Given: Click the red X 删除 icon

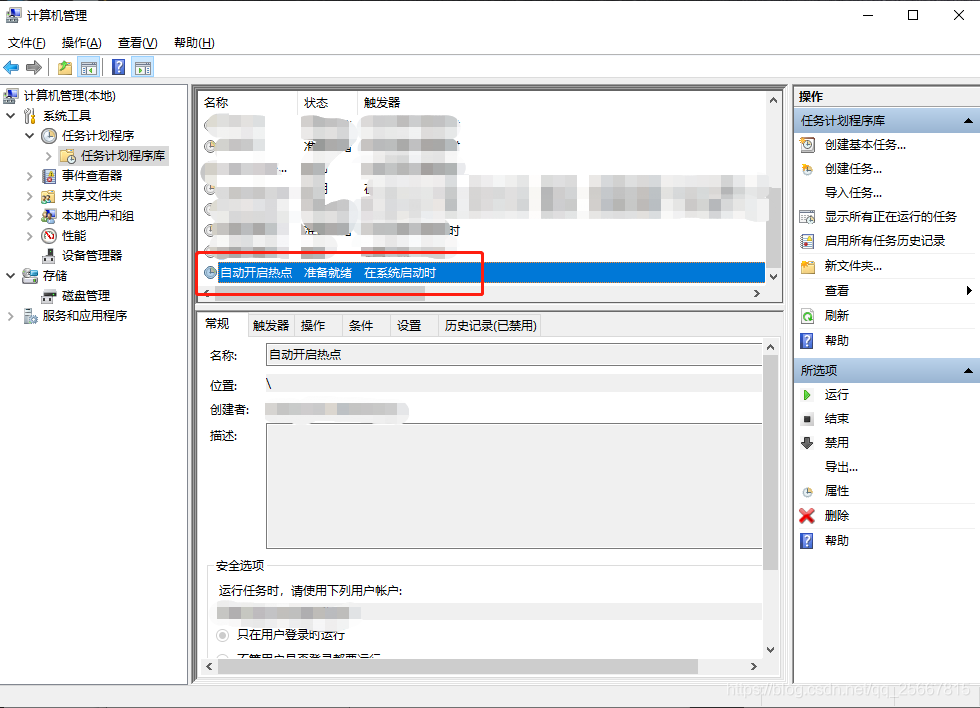Looking at the screenshot, I should point(807,516).
